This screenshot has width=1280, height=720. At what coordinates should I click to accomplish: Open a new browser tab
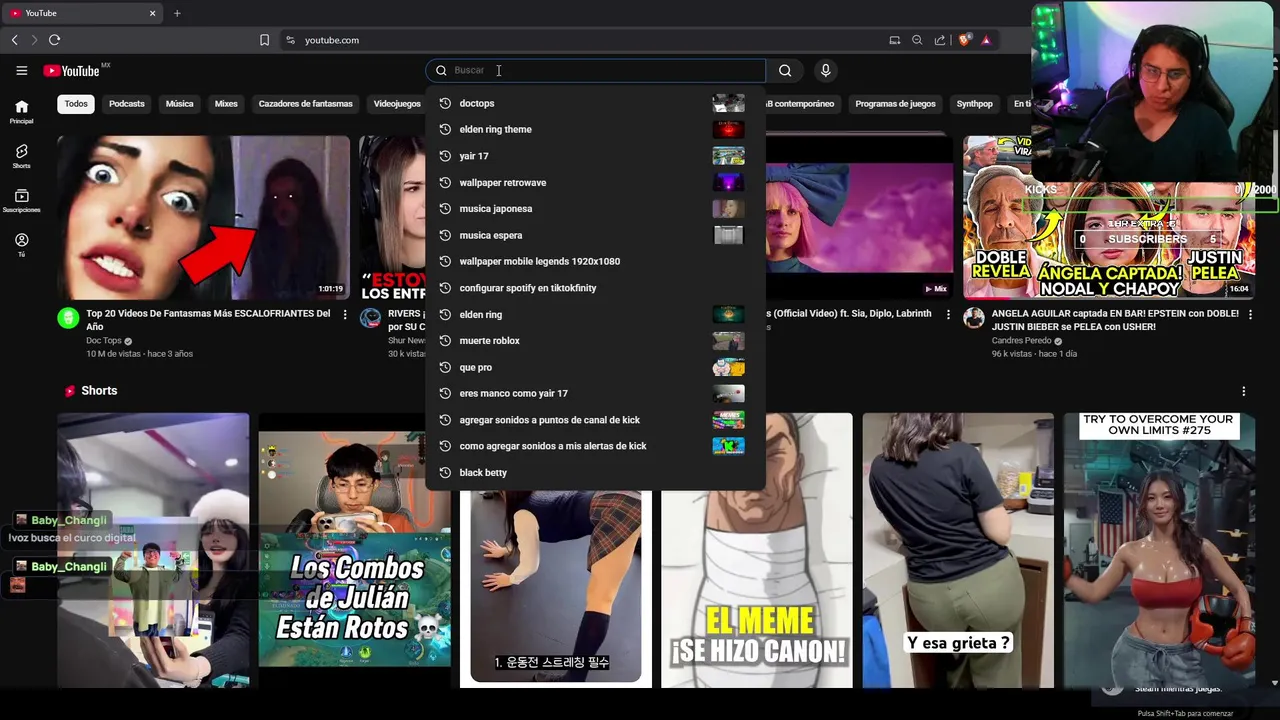coord(177,13)
